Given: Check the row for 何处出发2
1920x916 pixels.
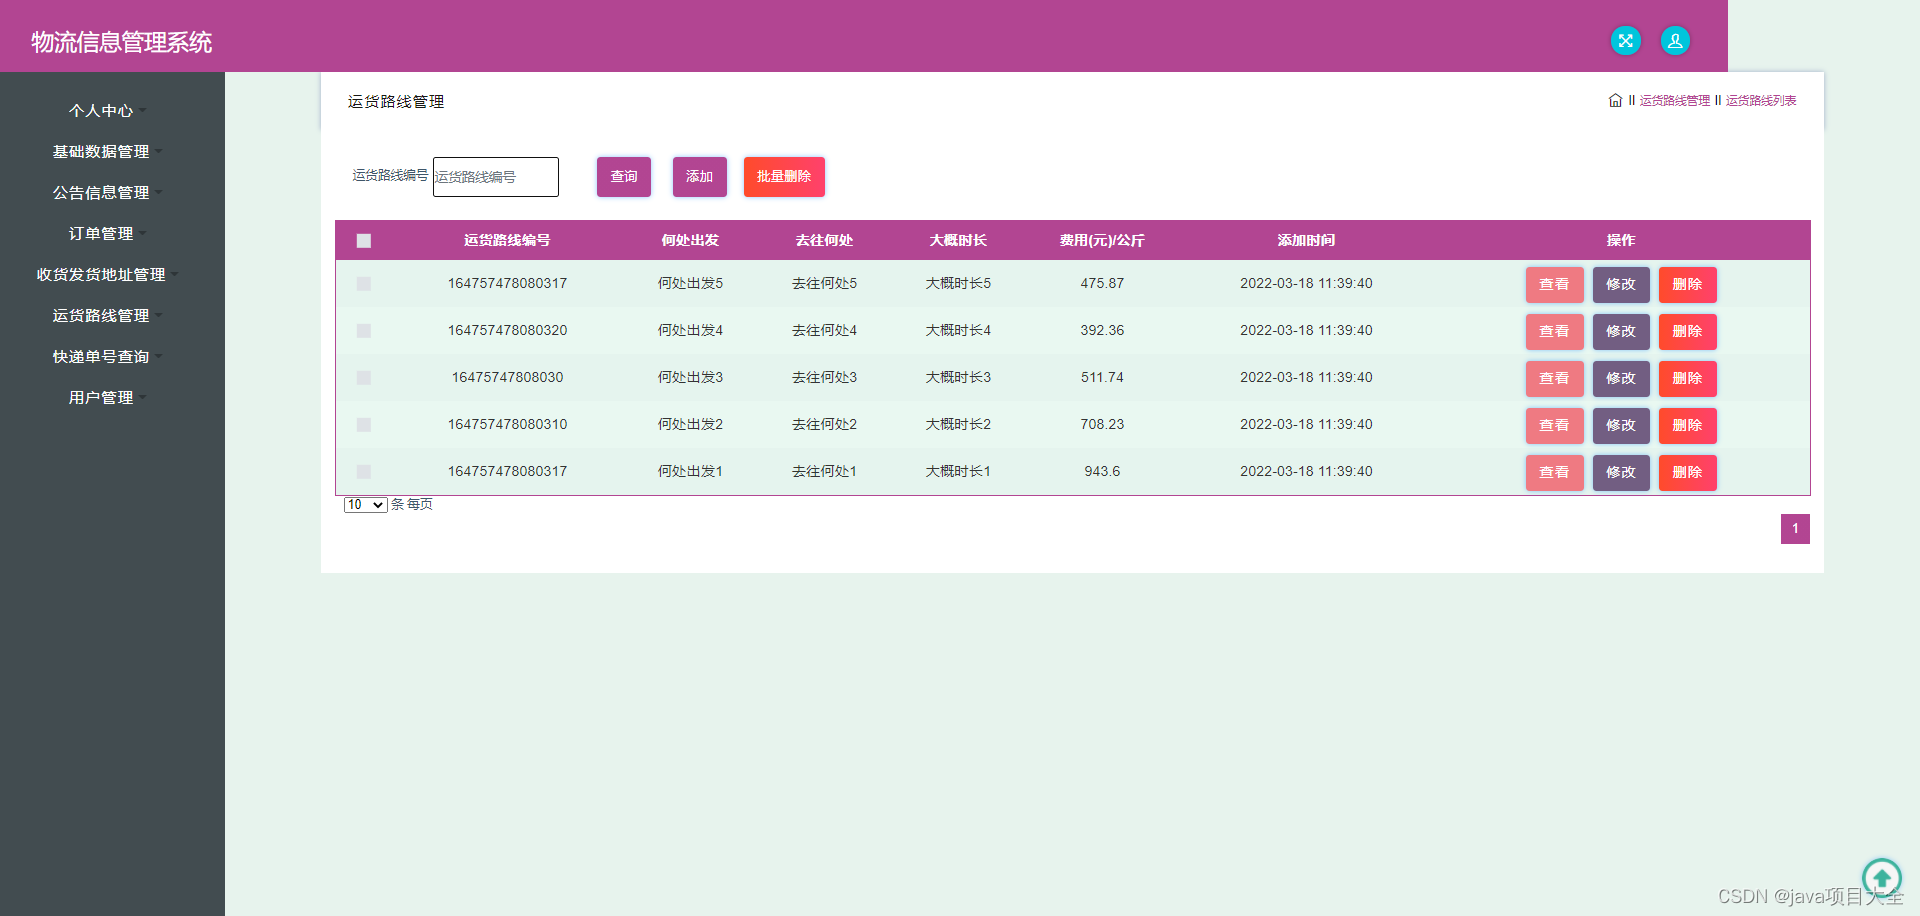Looking at the screenshot, I should pos(364,425).
